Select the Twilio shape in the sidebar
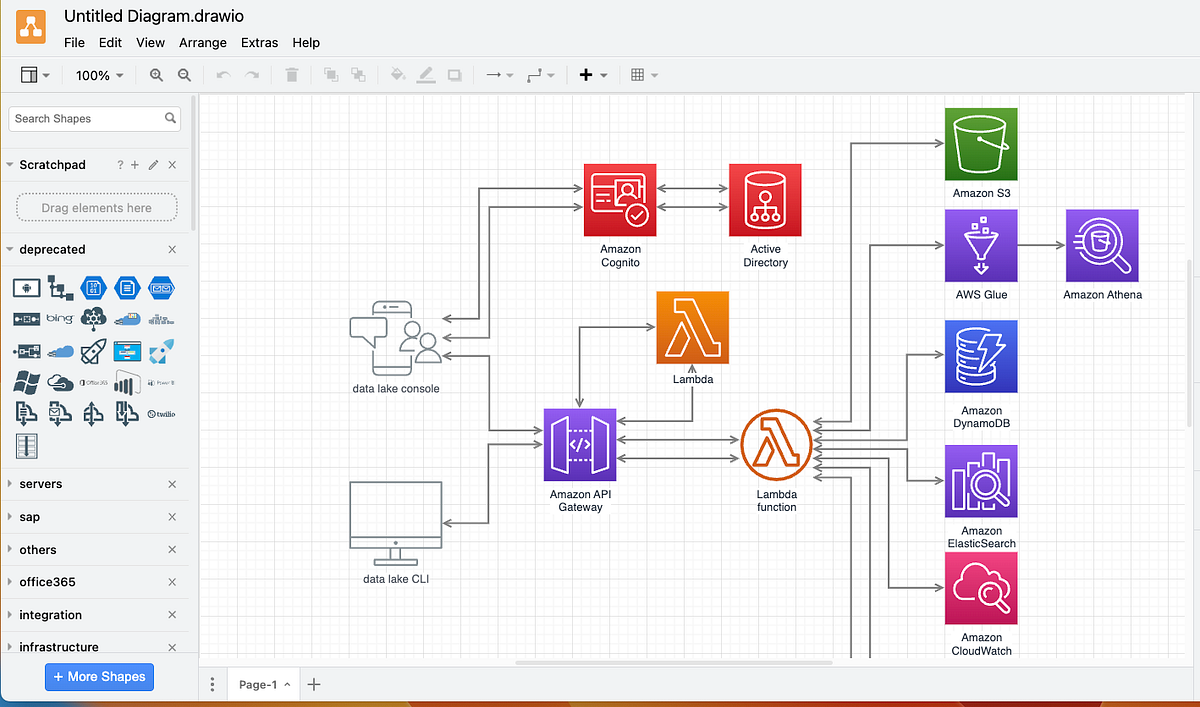This screenshot has height=707, width=1200. 161,413
